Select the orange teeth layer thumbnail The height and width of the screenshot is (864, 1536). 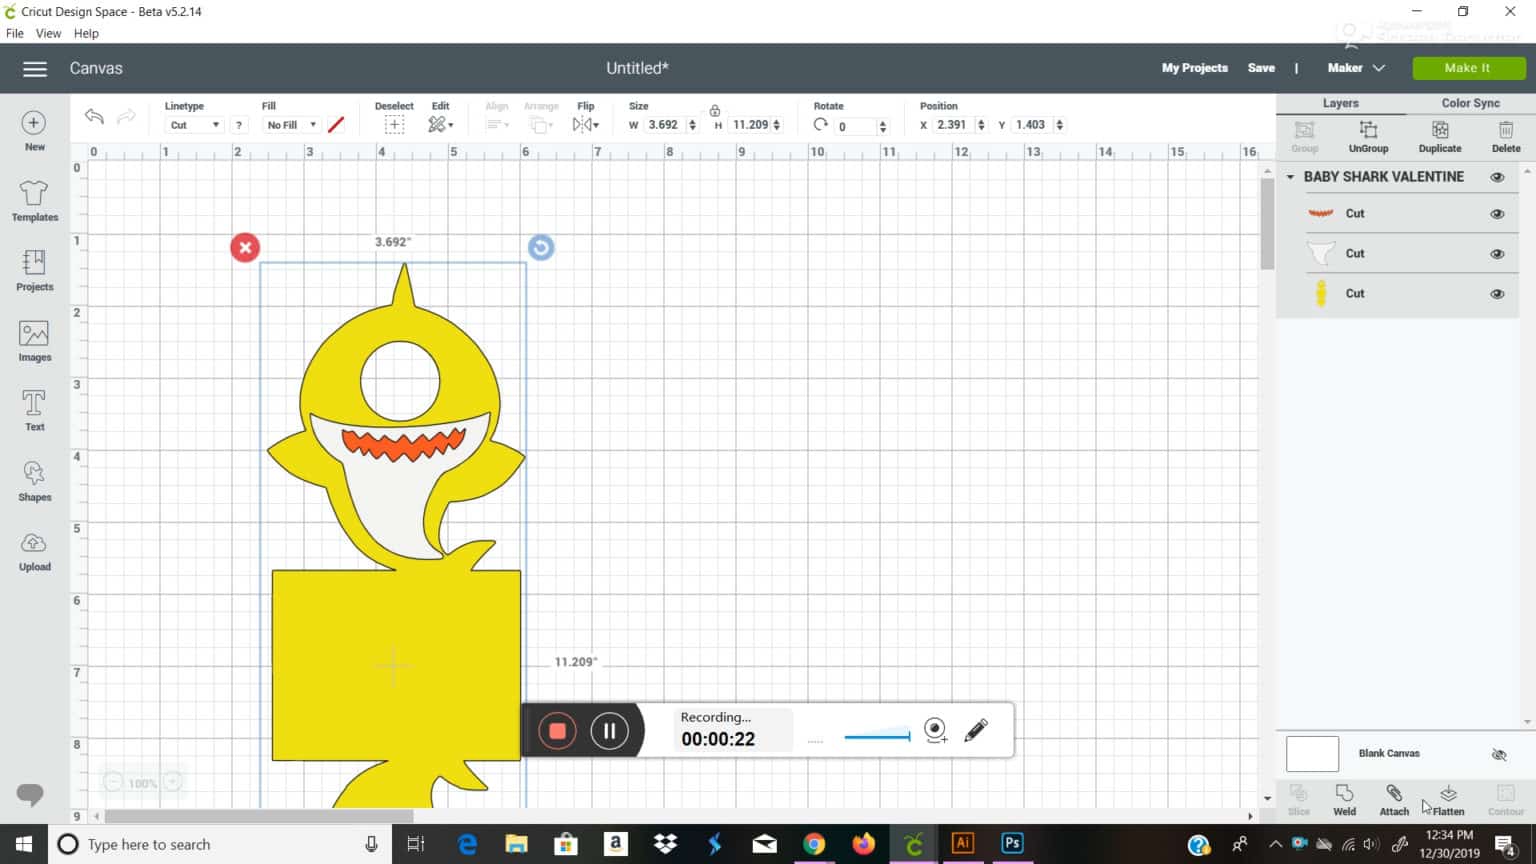coord(1321,214)
